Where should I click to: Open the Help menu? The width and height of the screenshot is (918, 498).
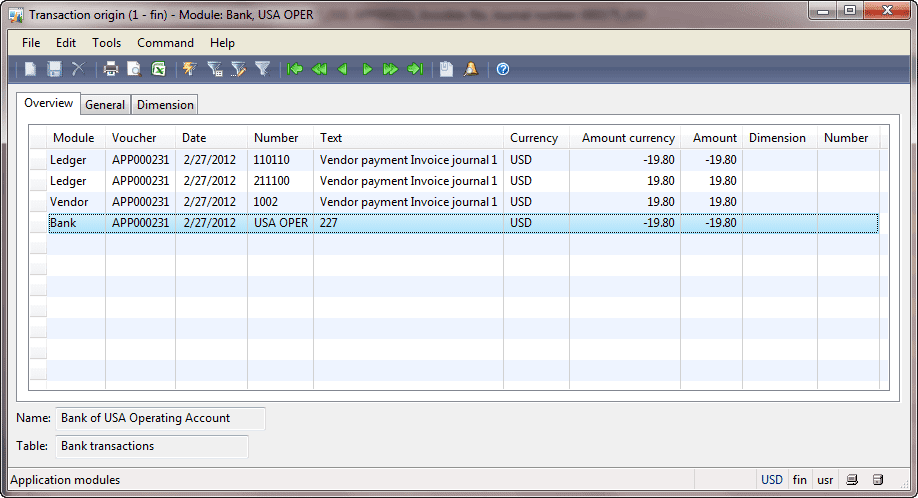click(222, 43)
